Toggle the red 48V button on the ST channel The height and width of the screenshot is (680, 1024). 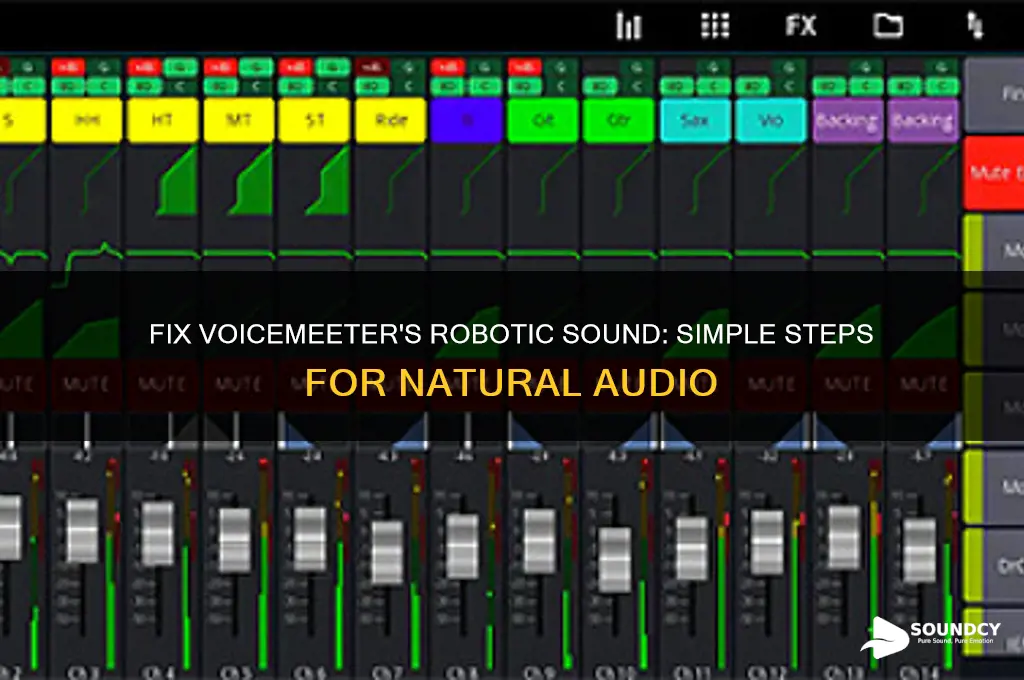(295, 67)
